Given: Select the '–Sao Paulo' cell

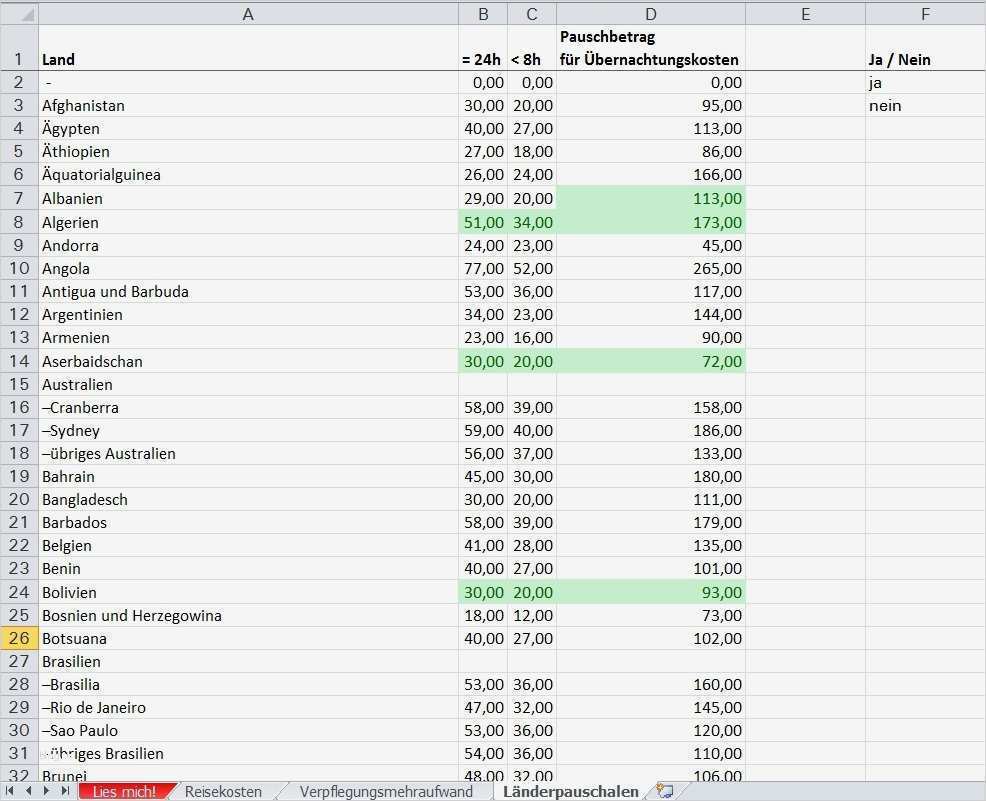Looking at the screenshot, I should tap(248, 731).
